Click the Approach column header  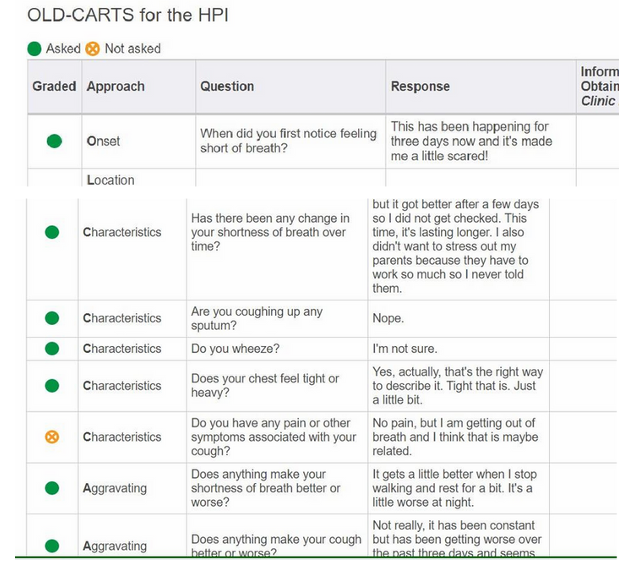(139, 86)
